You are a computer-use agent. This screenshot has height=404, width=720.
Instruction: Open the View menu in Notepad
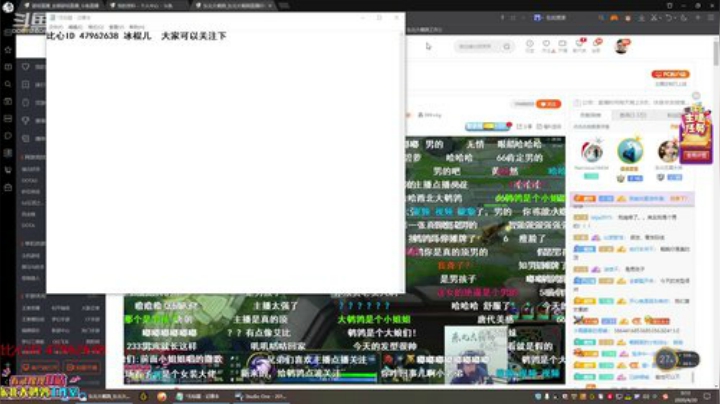116,27
